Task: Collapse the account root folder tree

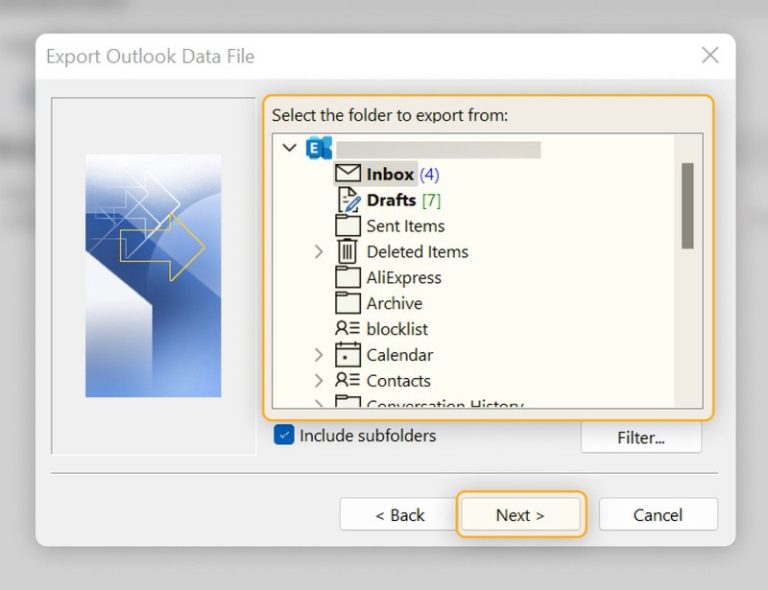Action: coord(290,148)
